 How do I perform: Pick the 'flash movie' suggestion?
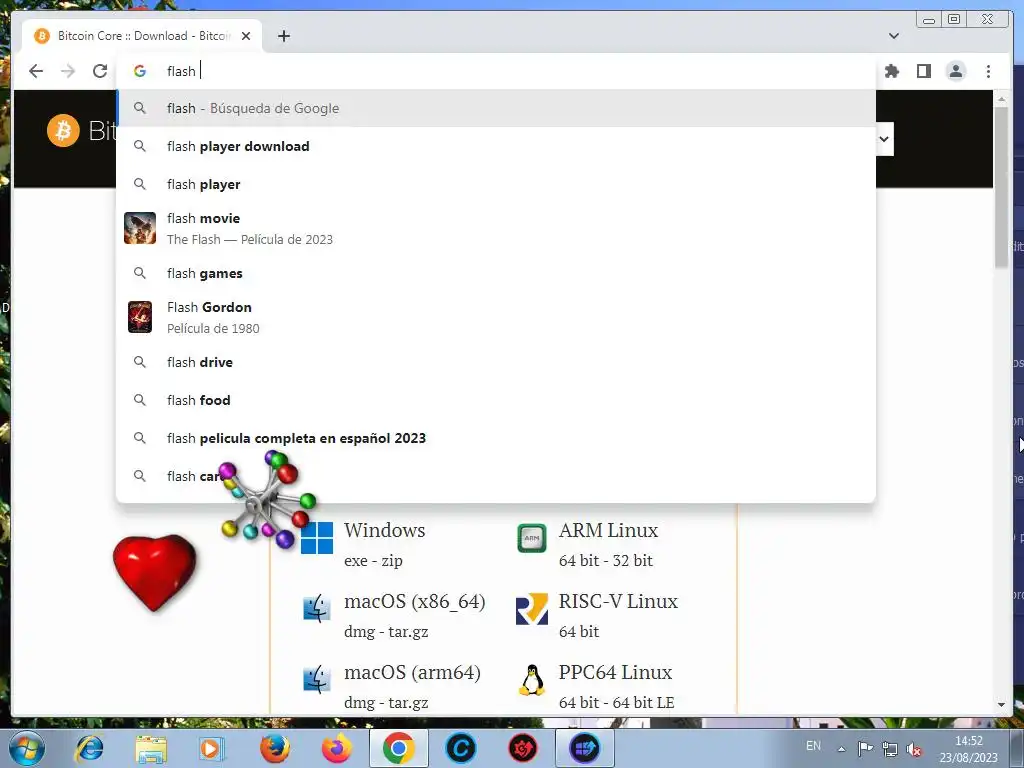tap(496, 229)
